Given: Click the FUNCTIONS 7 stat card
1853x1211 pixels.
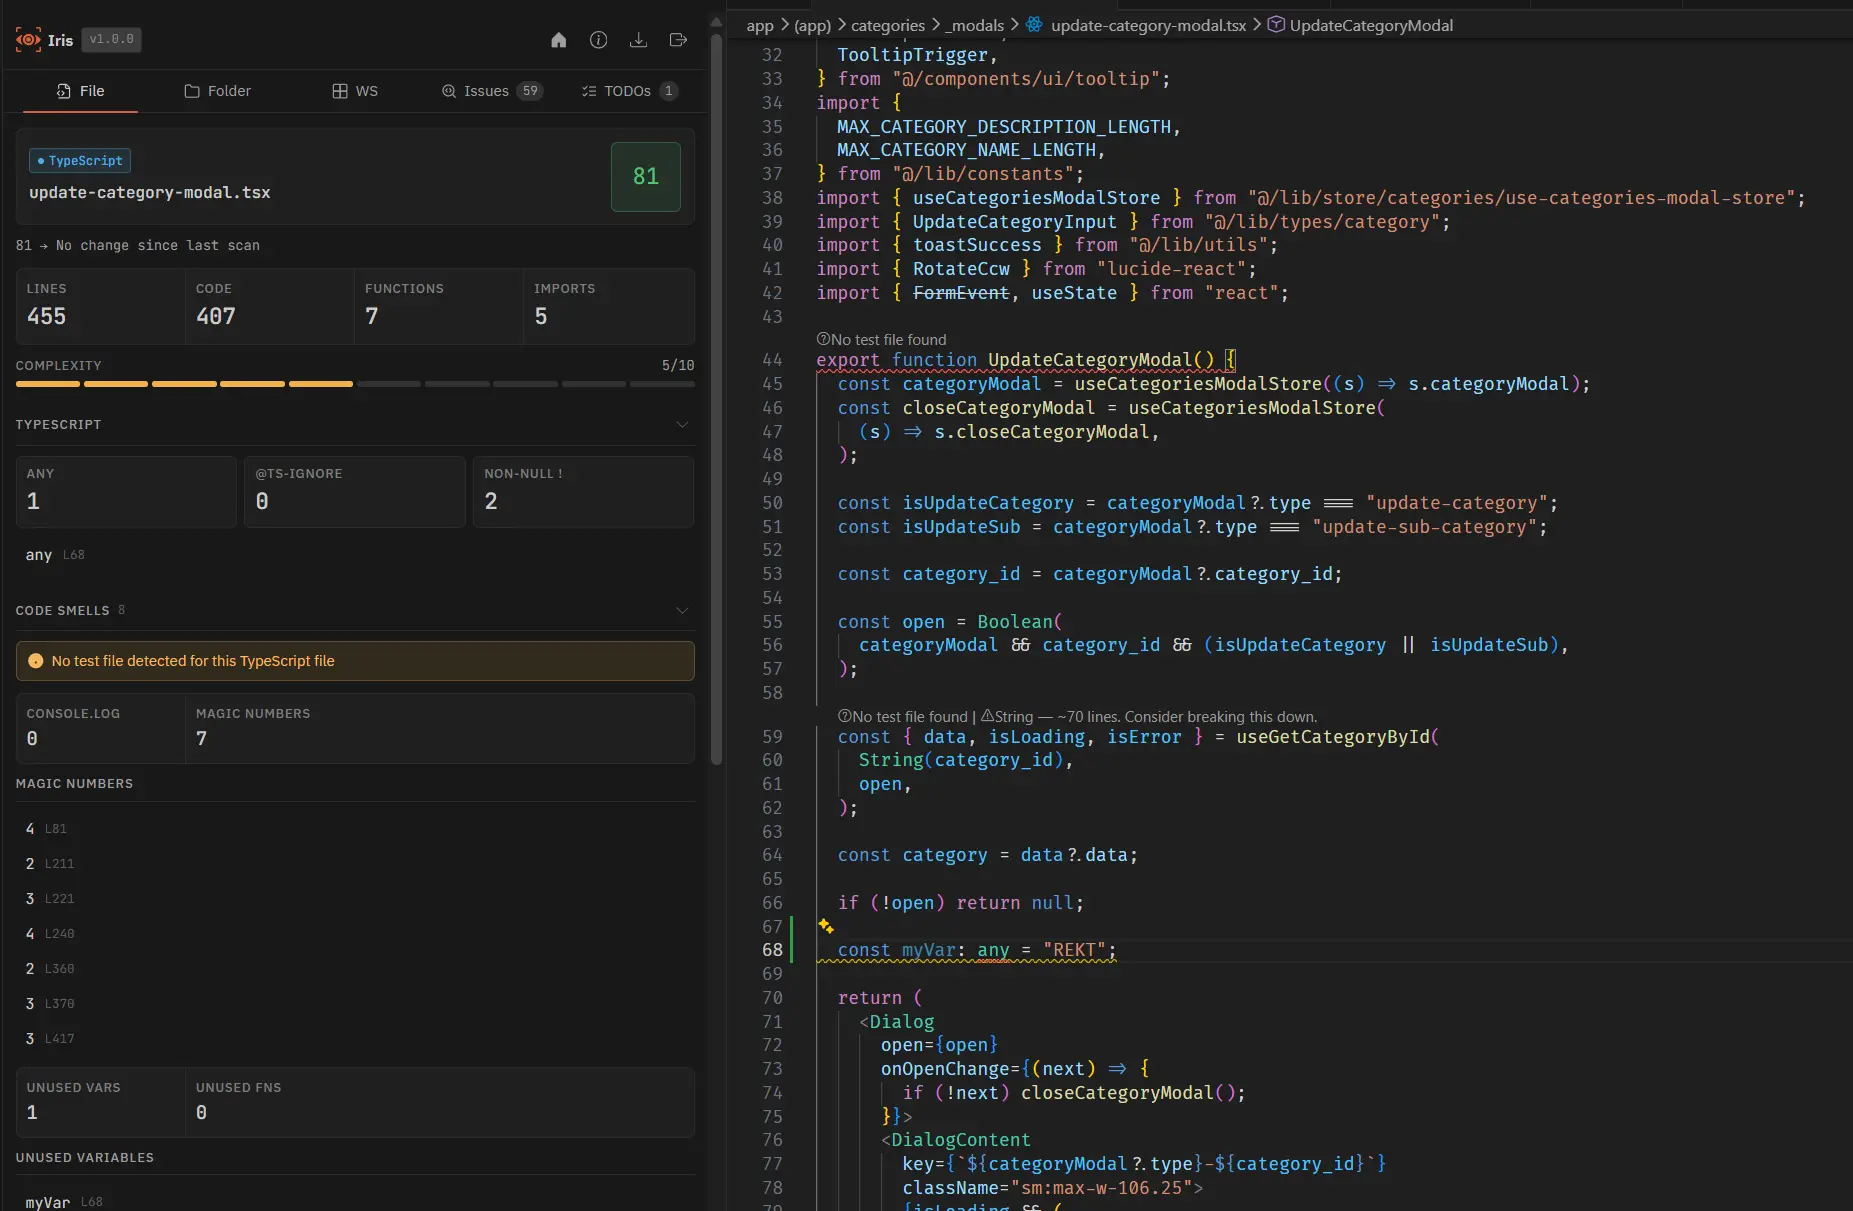Looking at the screenshot, I should pos(438,306).
